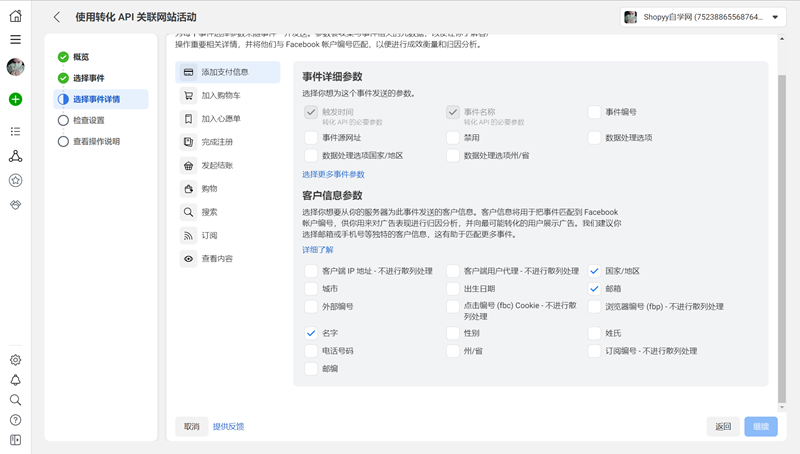Image resolution: width=800 pixels, height=454 pixels.
Task: Toggle the 电话号码 checkbox
Action: 311,351
